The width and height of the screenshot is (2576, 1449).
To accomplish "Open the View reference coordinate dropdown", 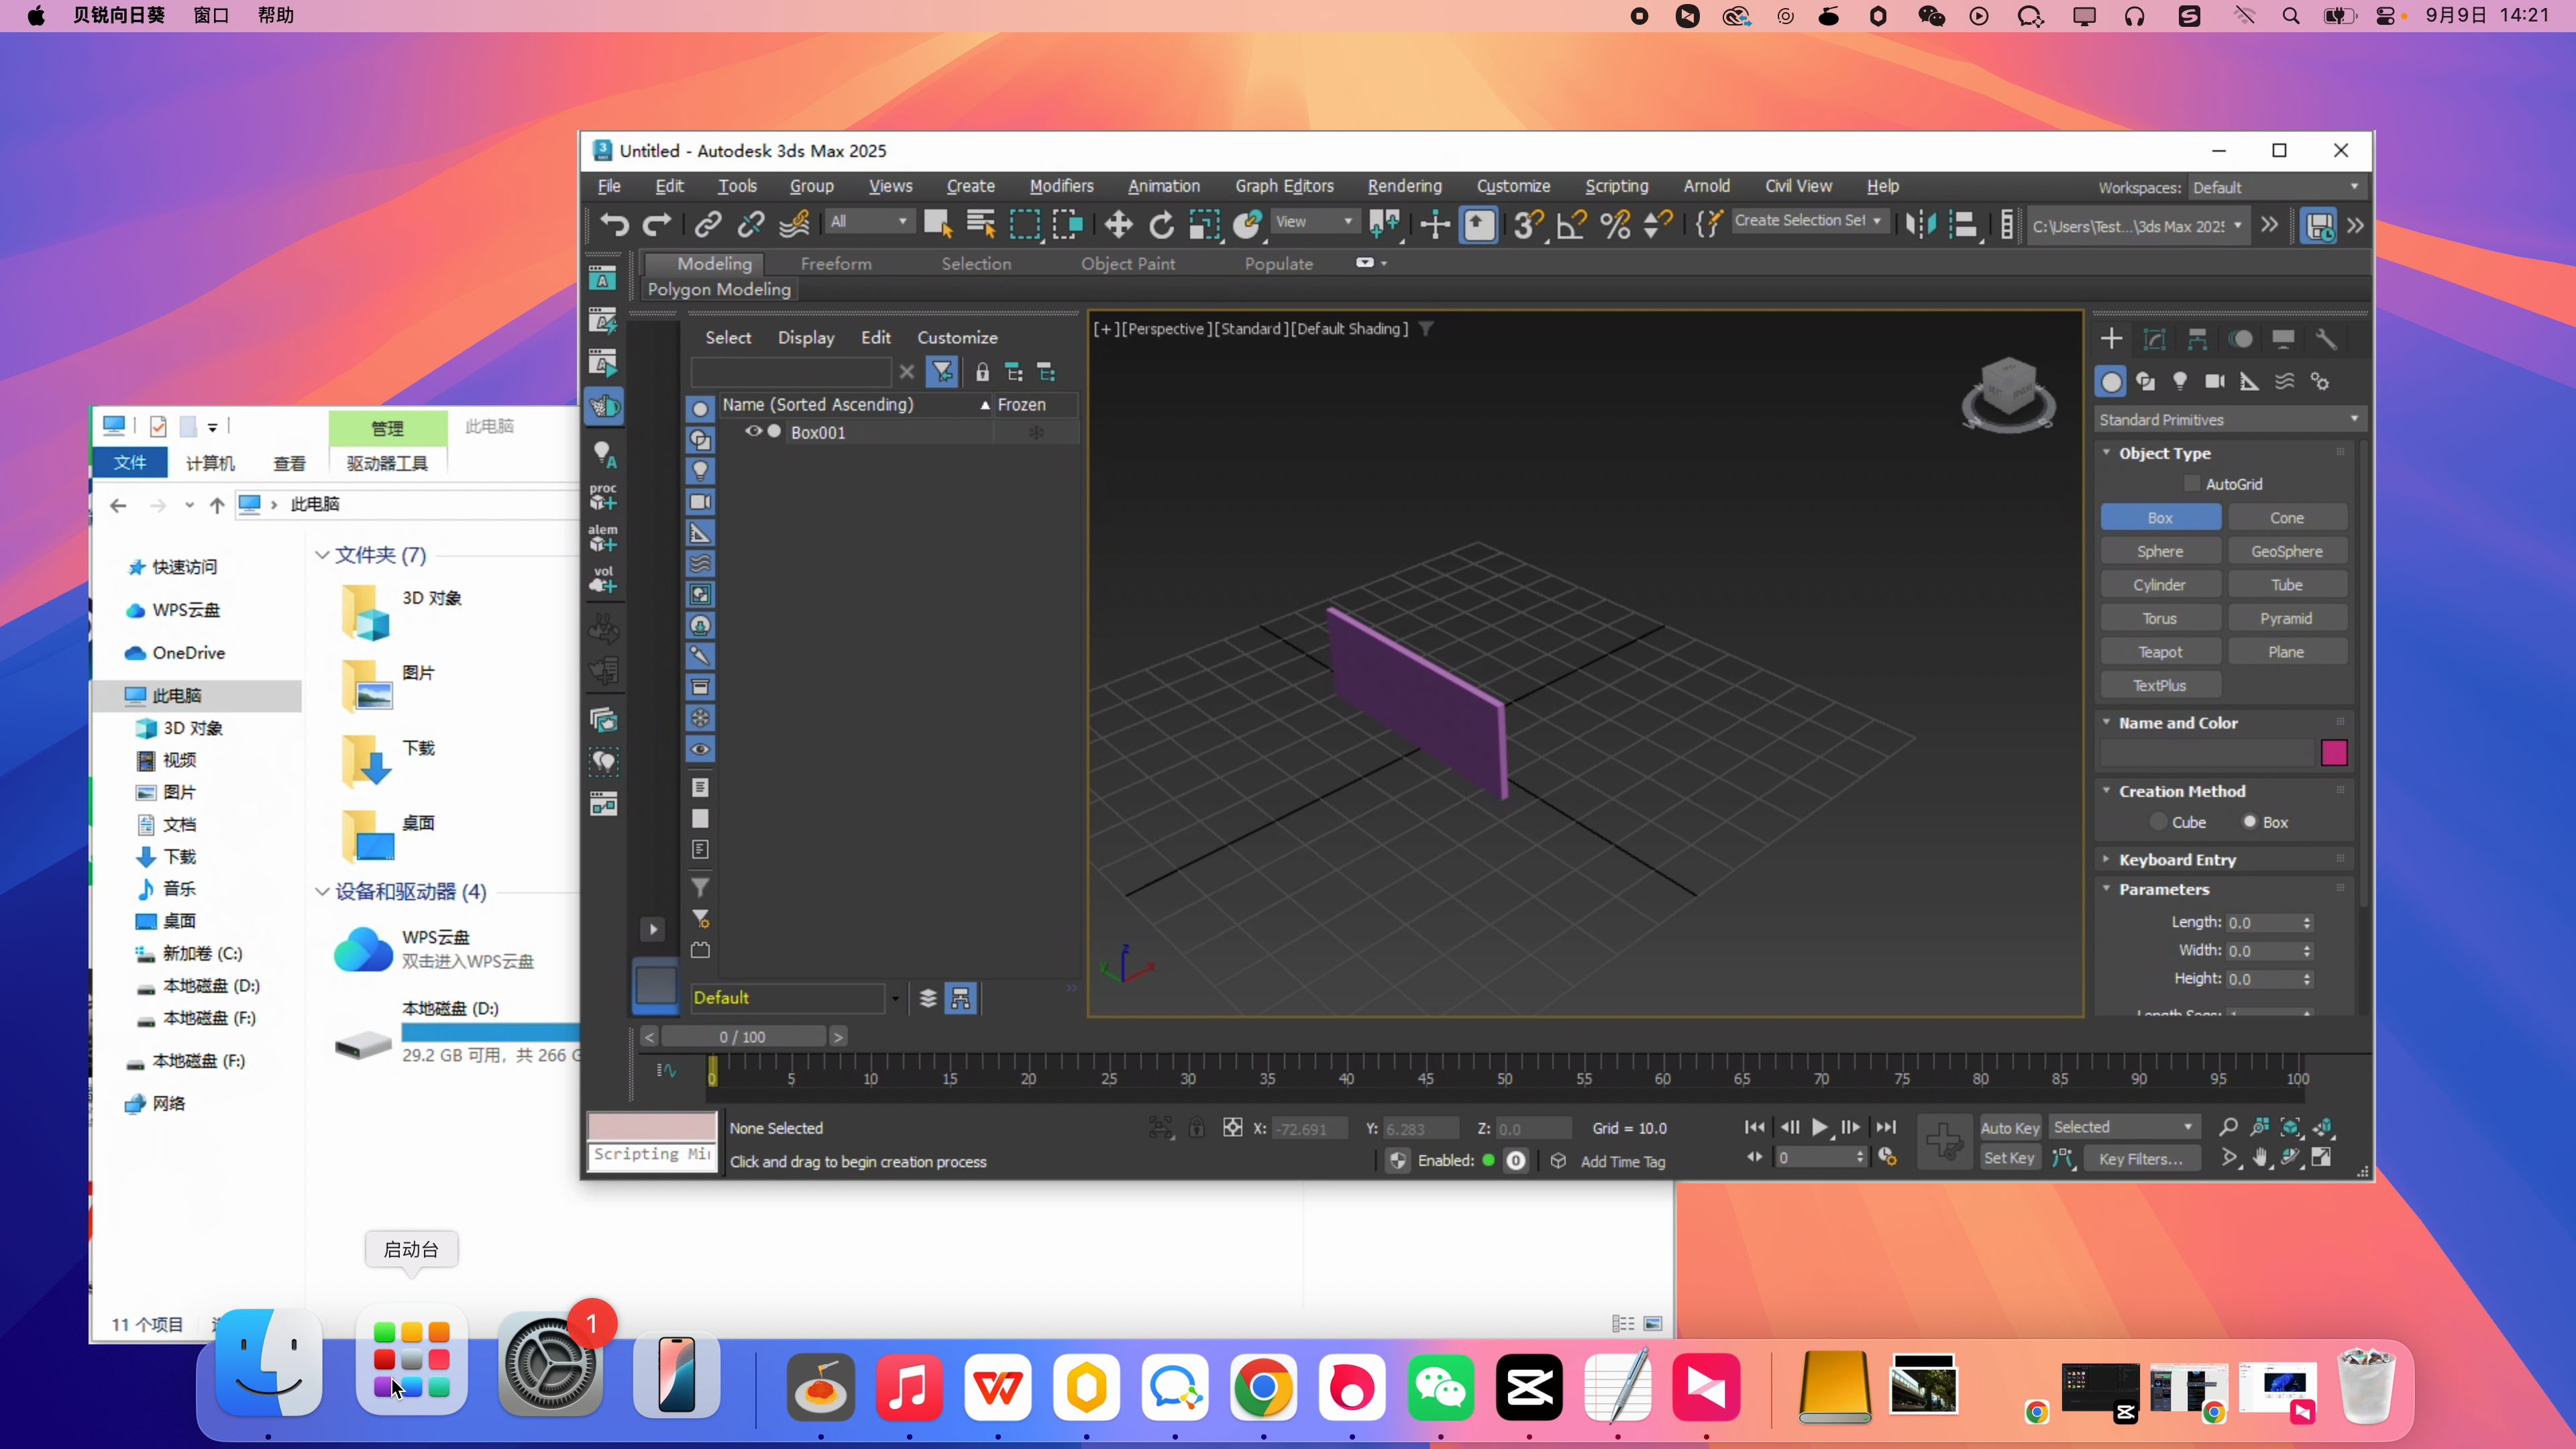I will click(x=1314, y=222).
